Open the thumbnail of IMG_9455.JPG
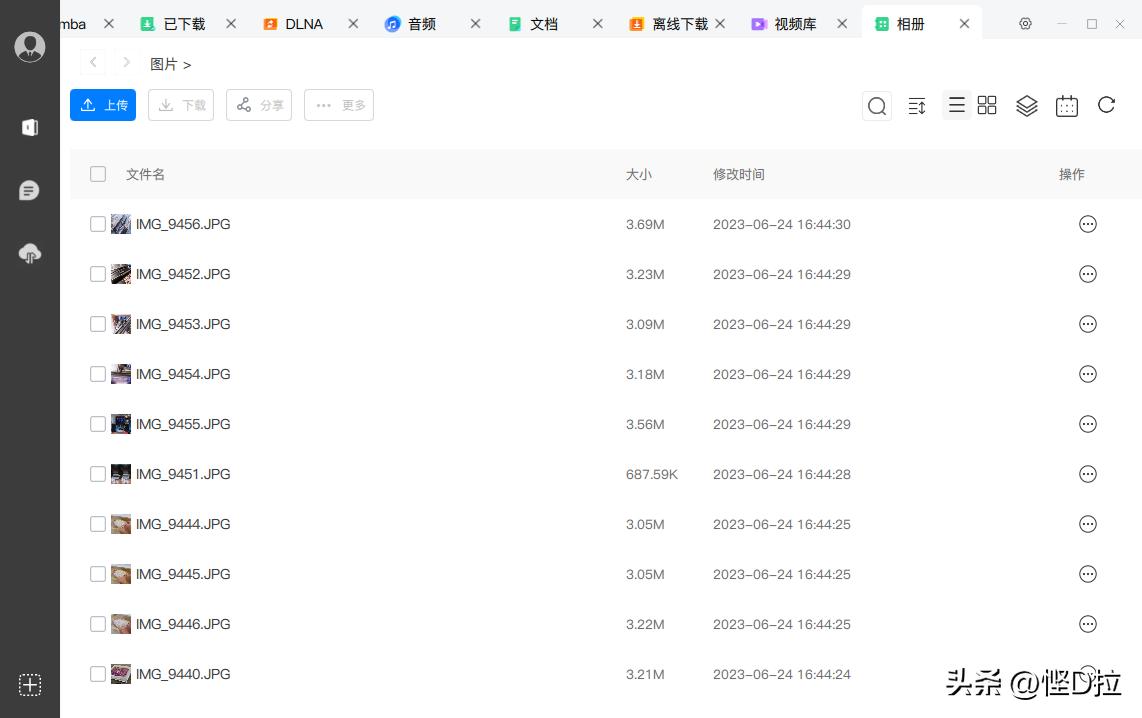This screenshot has height=718, width=1142. [120, 424]
